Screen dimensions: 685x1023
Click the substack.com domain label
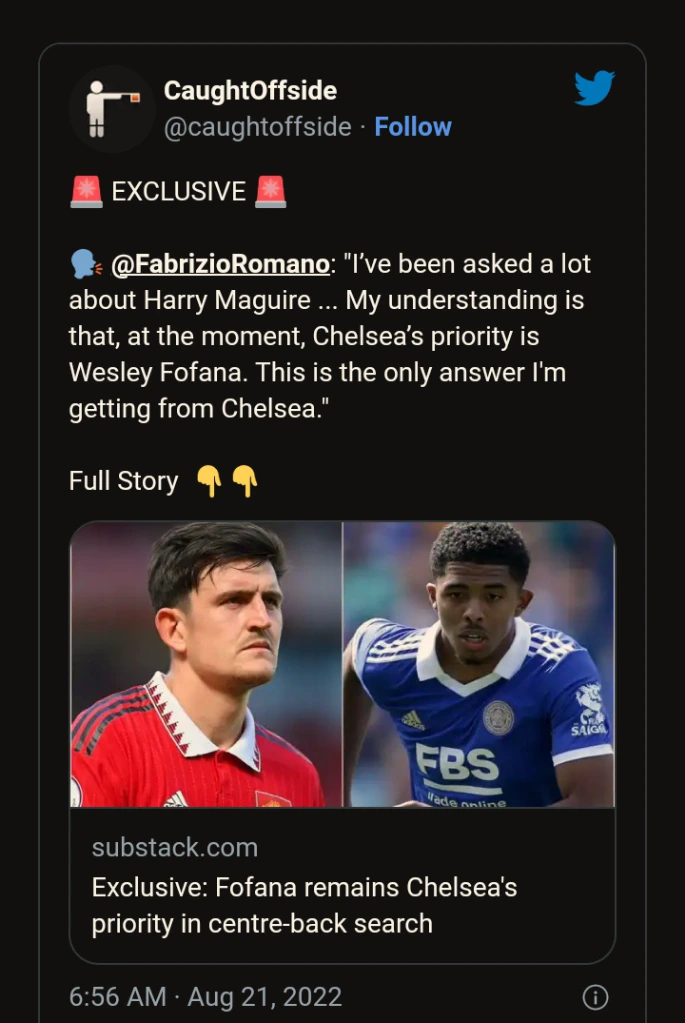[x=175, y=848]
